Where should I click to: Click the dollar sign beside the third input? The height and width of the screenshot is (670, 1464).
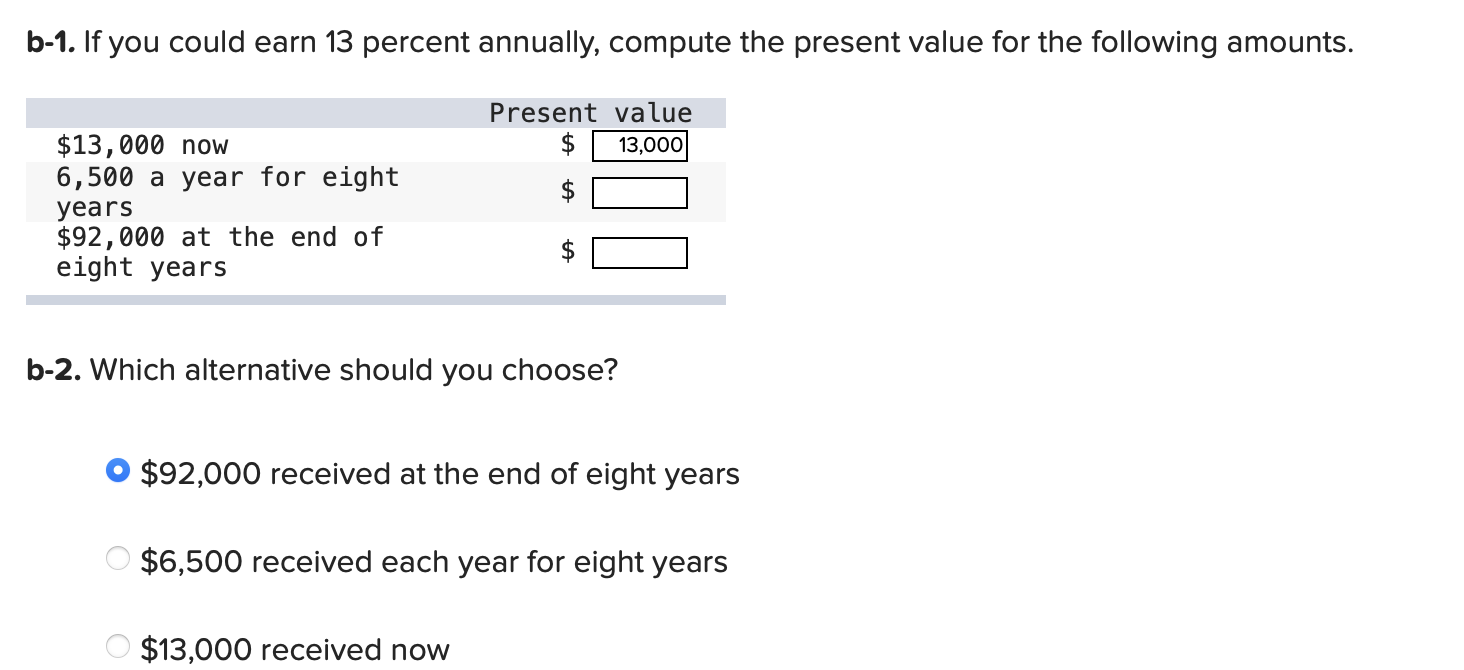[567, 252]
